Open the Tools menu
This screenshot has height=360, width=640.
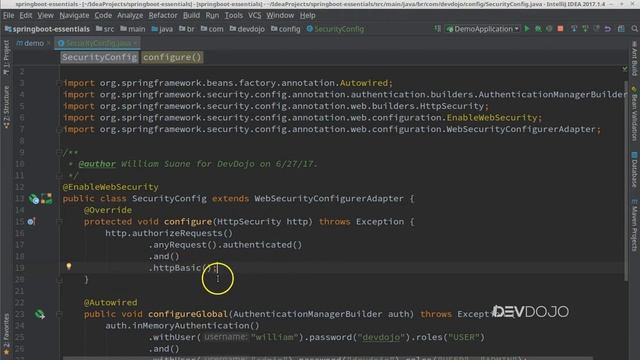[233, 16]
